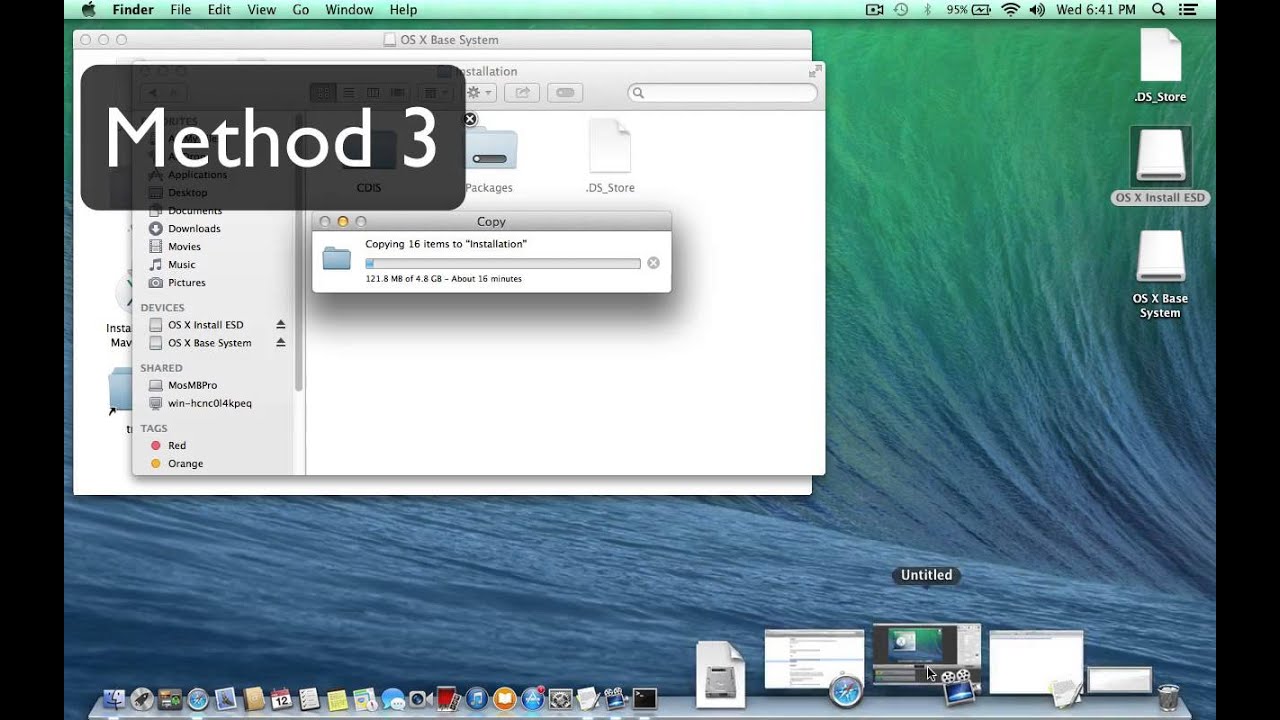Eject OS X Install ESD from sidebar
The image size is (1280, 720).
281,325
